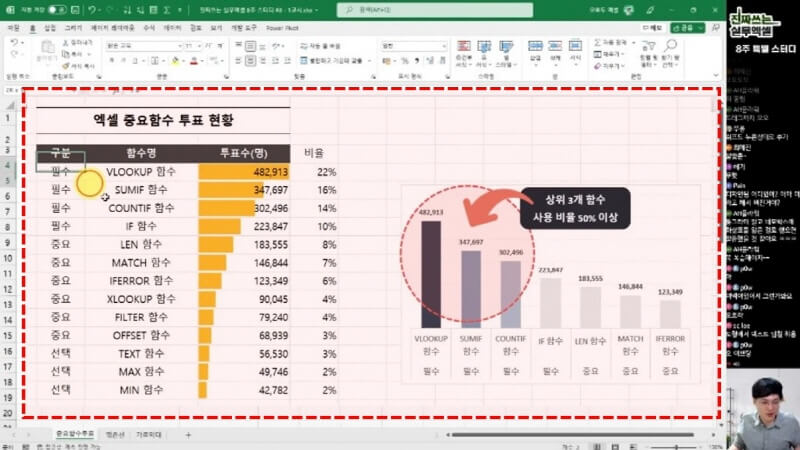800x450 pixels.
Task: Click the AutoSum sigma in quick access toolbar
Action: [167, 10]
